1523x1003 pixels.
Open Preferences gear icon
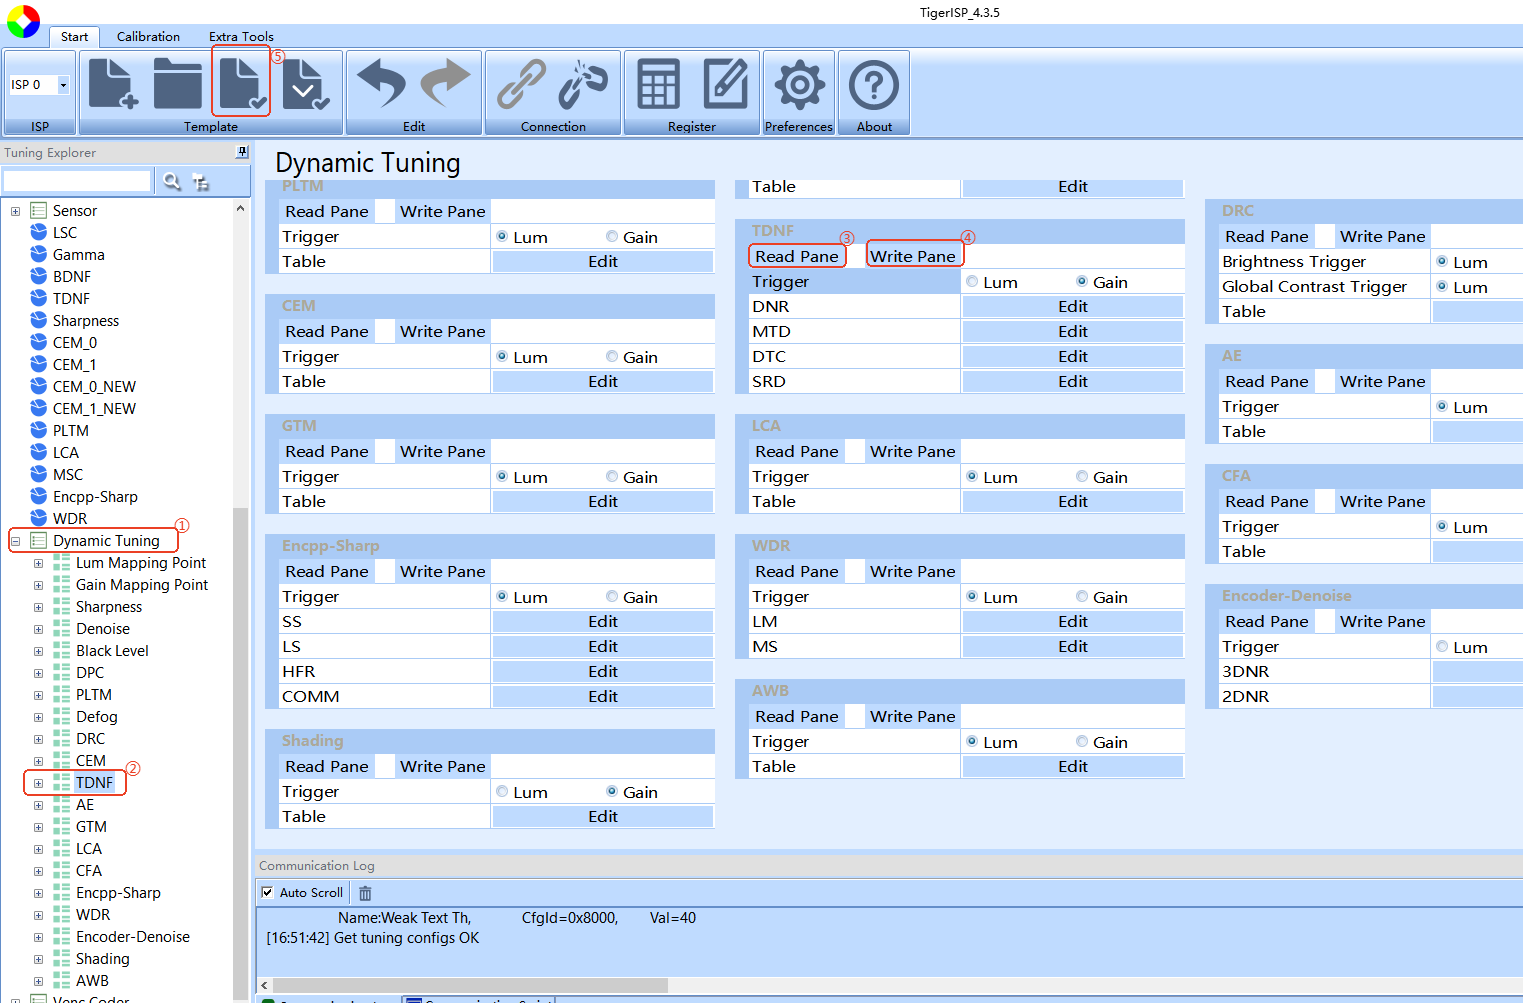pos(798,85)
